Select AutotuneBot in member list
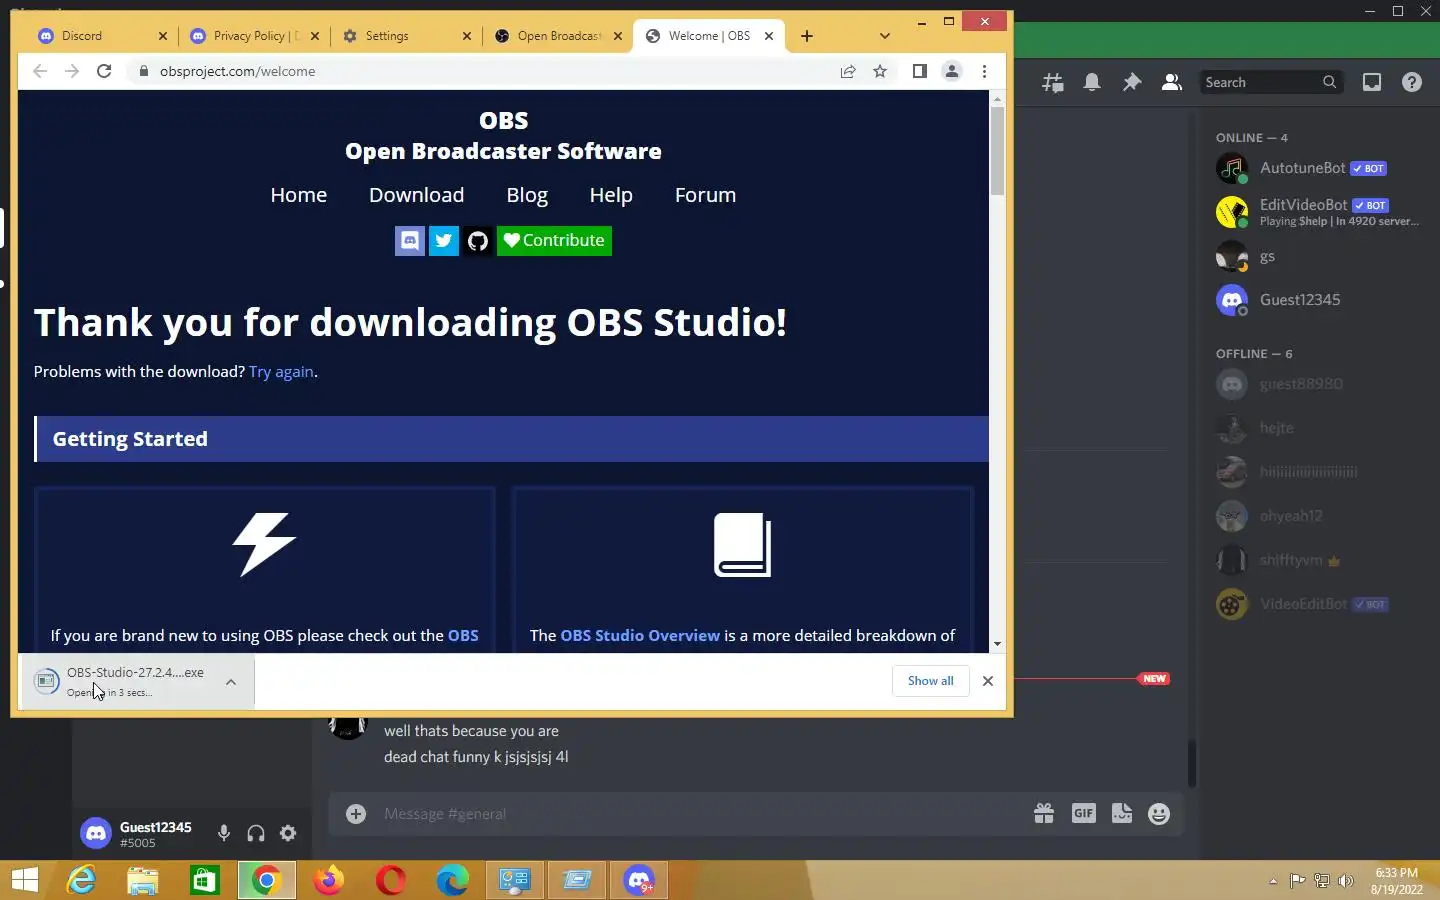 coord(1318,168)
